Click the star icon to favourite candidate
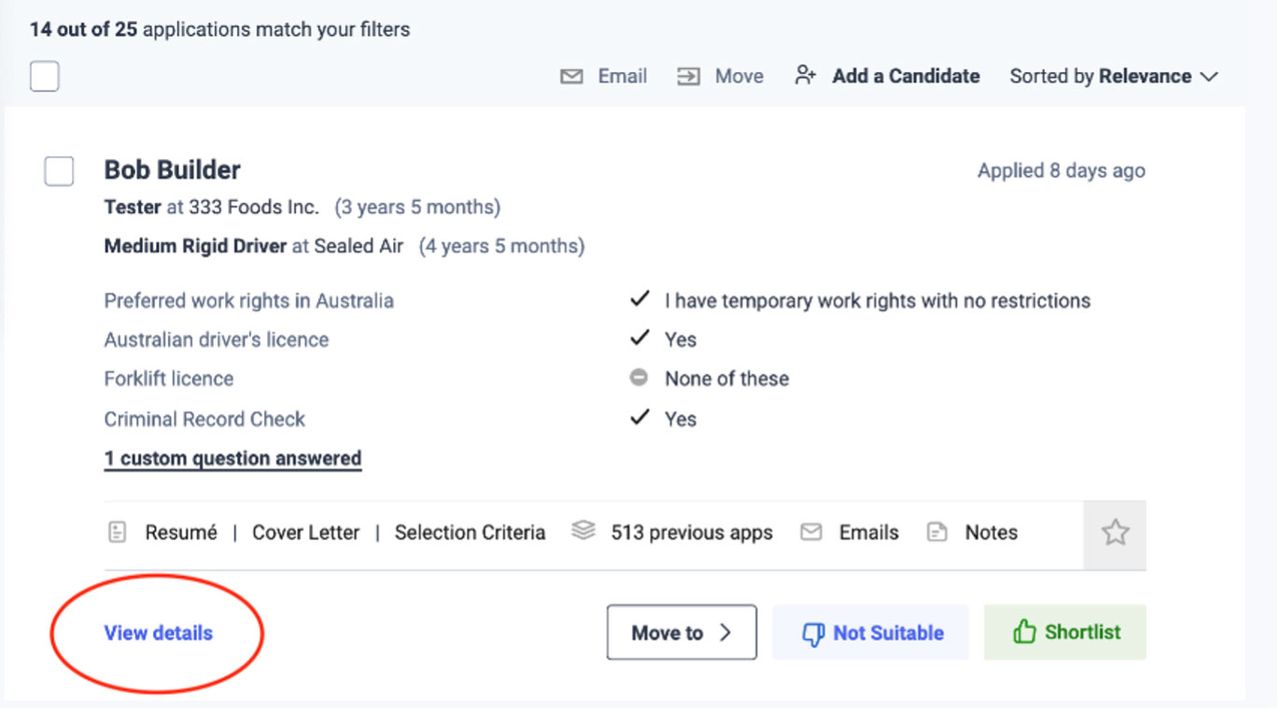Image resolution: width=1280 pixels, height=710 pixels. click(x=1115, y=533)
